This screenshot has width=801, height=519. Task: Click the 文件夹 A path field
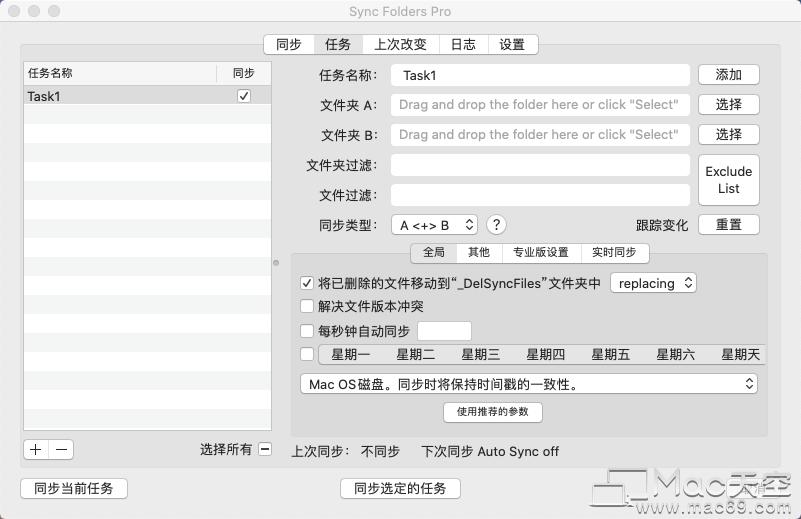coord(540,105)
